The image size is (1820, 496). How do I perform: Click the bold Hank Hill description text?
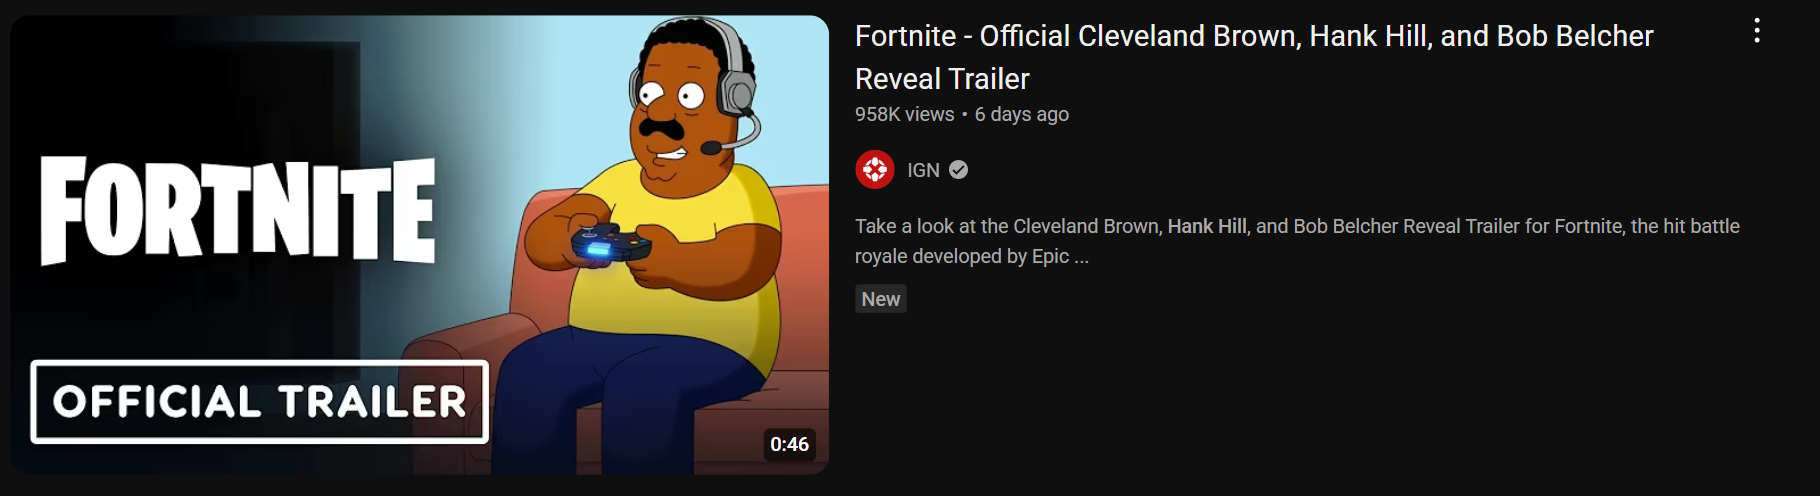point(1207,226)
